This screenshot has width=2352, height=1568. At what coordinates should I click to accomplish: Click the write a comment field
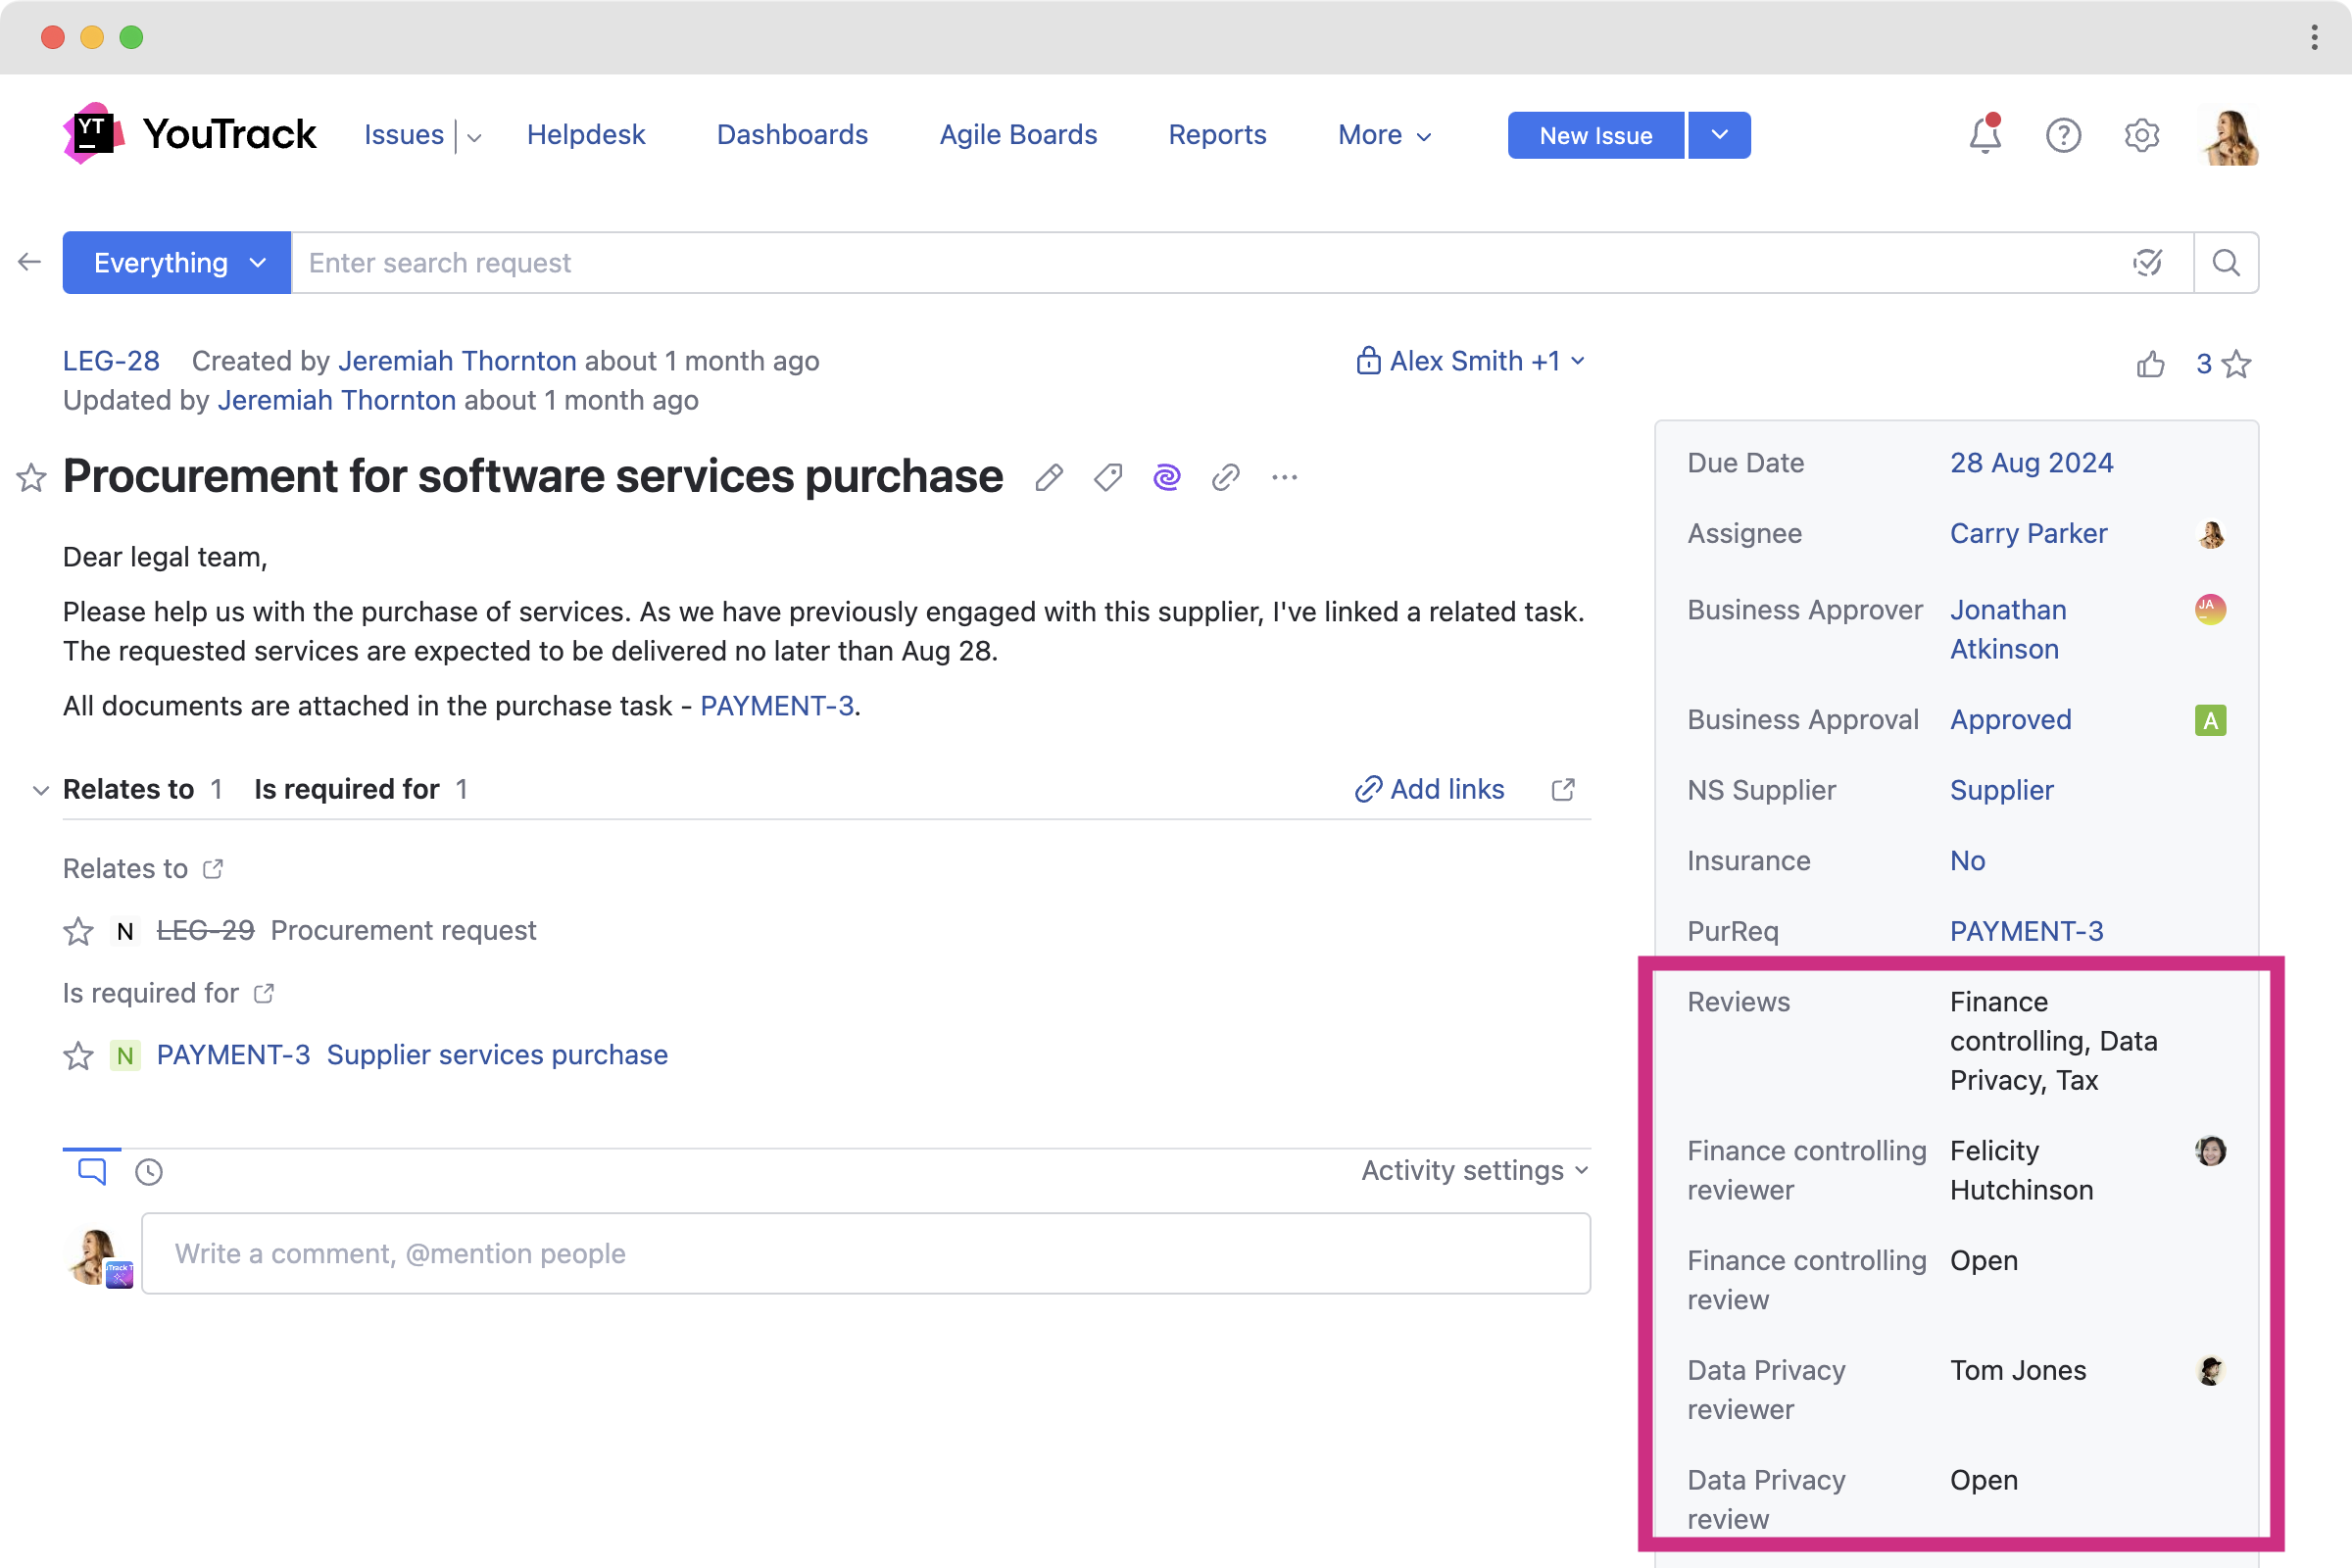point(866,1253)
